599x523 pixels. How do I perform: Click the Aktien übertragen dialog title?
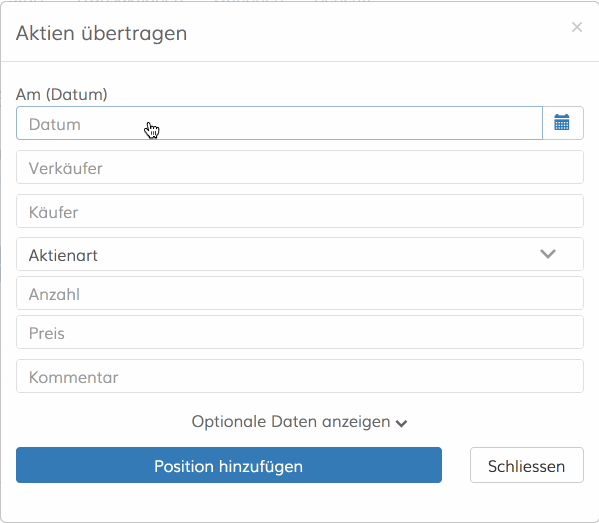tap(102, 33)
